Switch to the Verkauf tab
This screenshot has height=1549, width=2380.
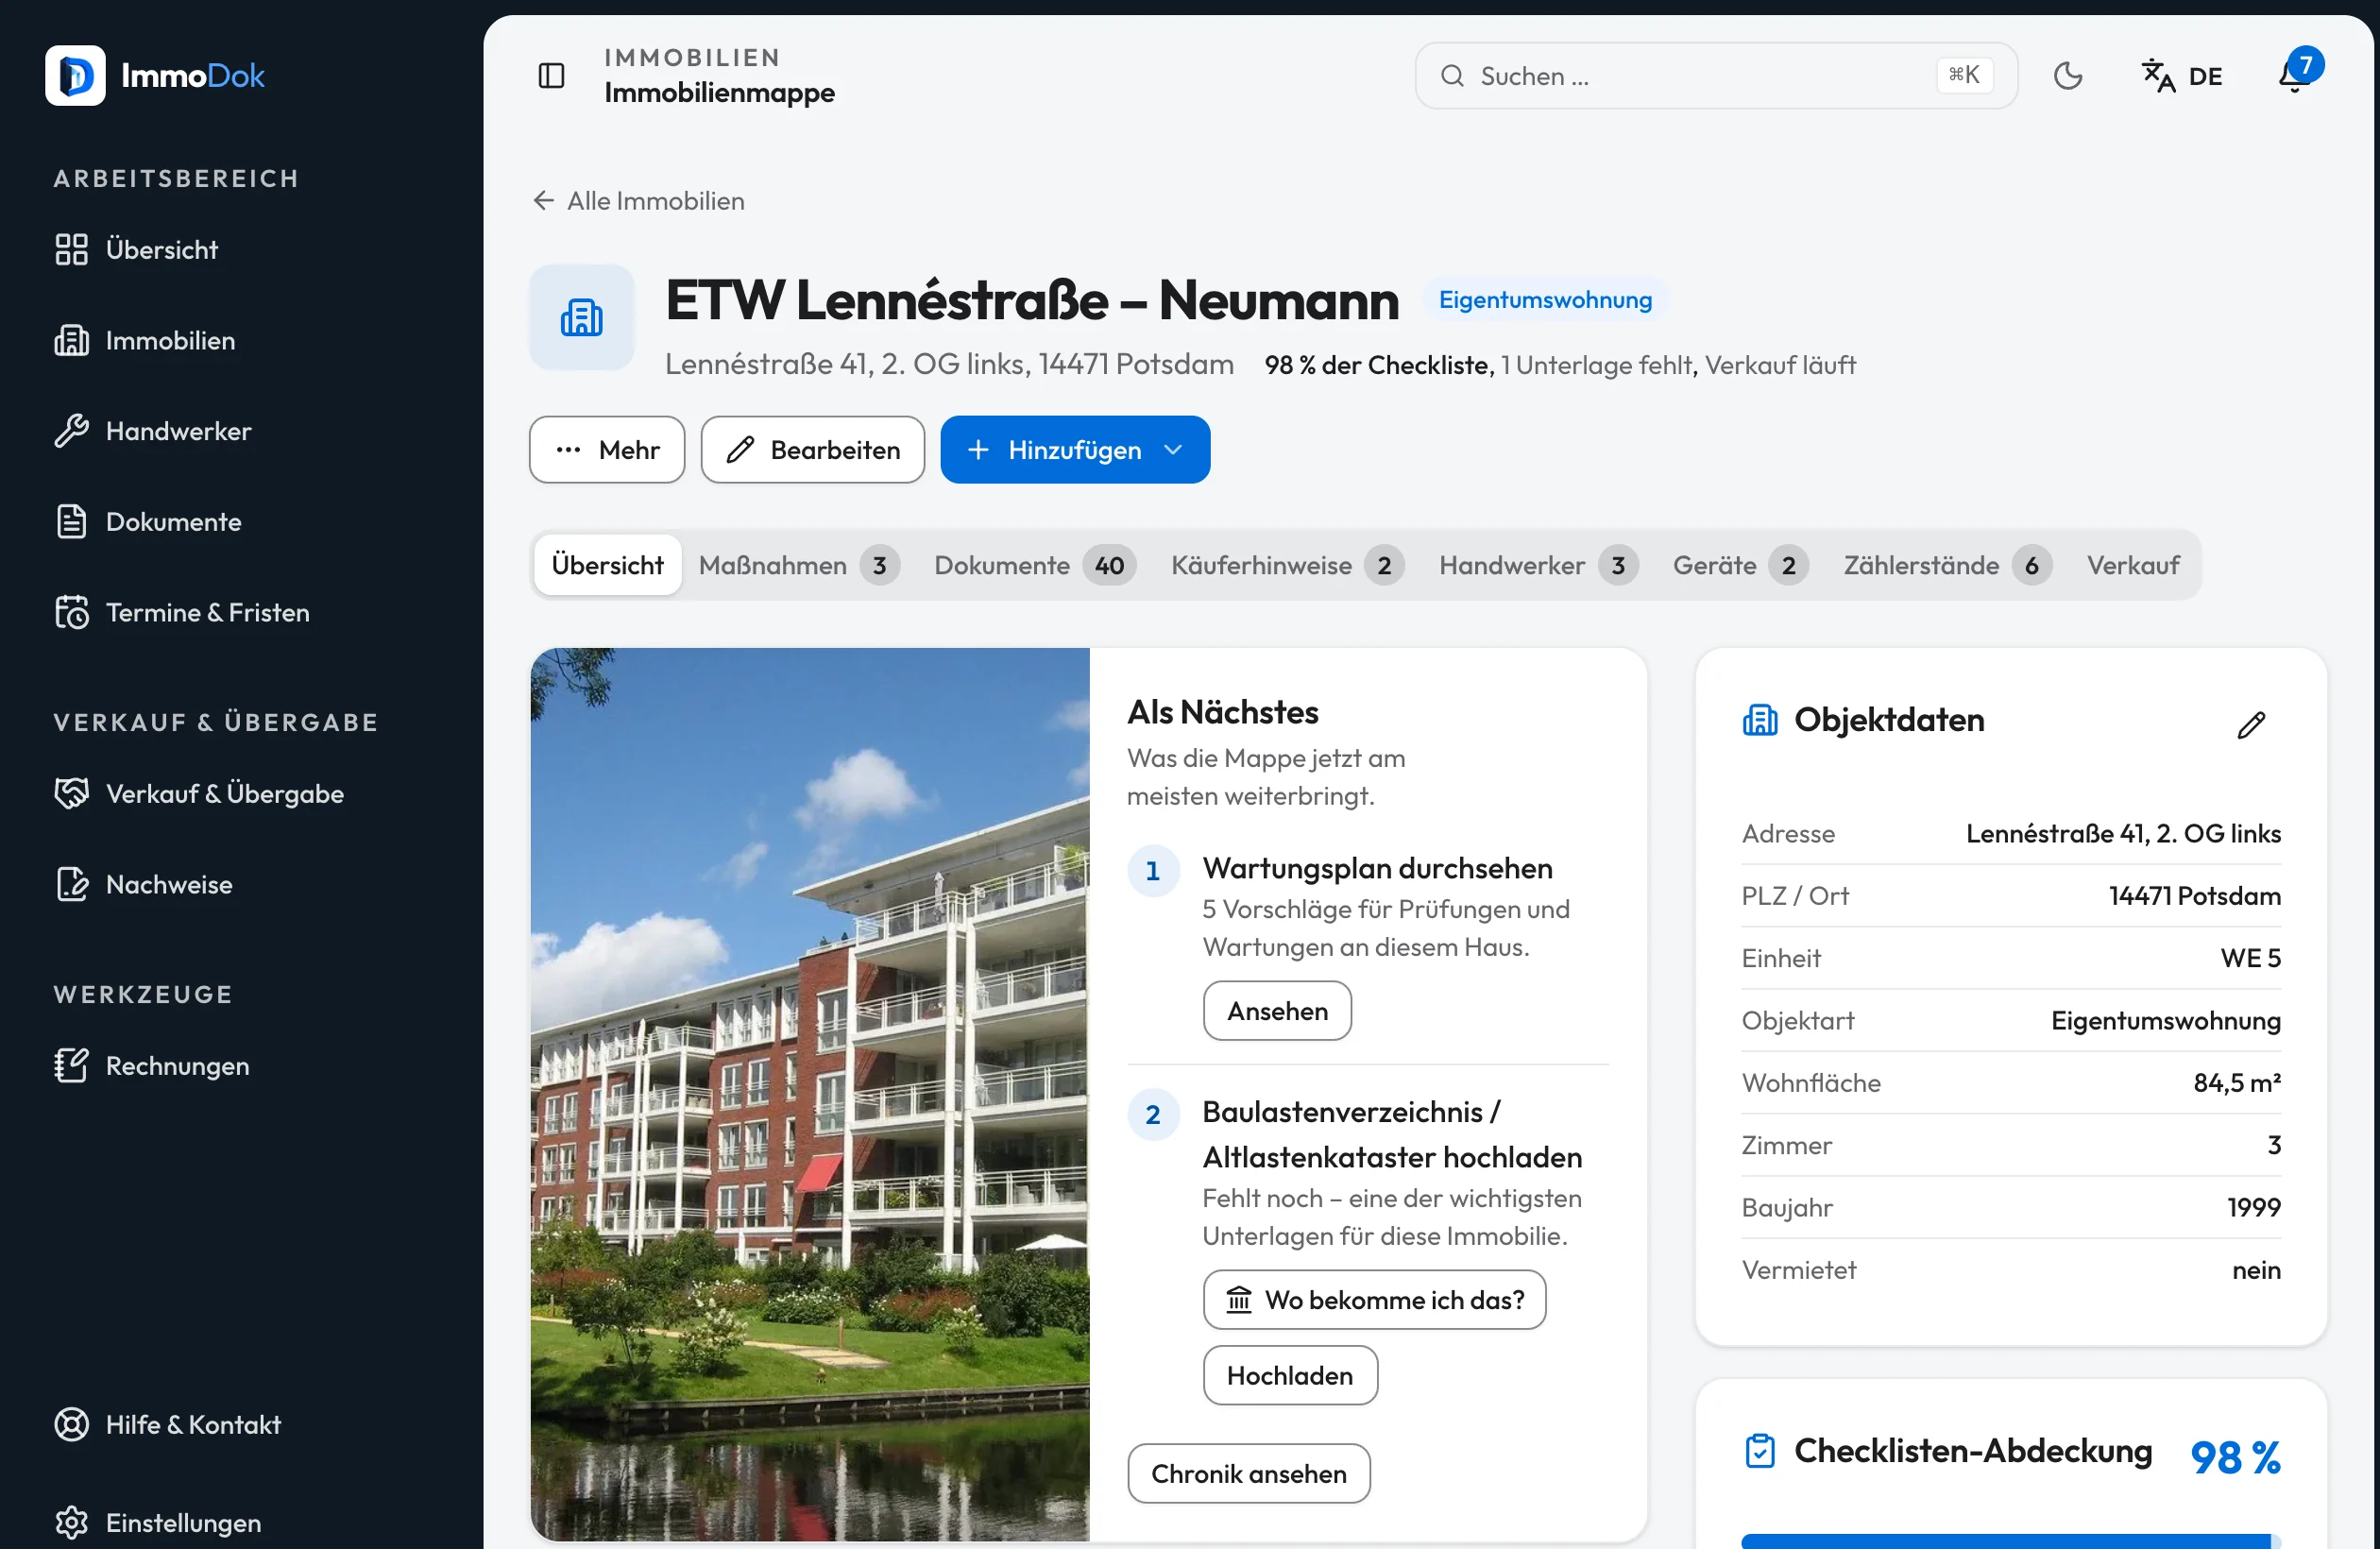(2133, 565)
